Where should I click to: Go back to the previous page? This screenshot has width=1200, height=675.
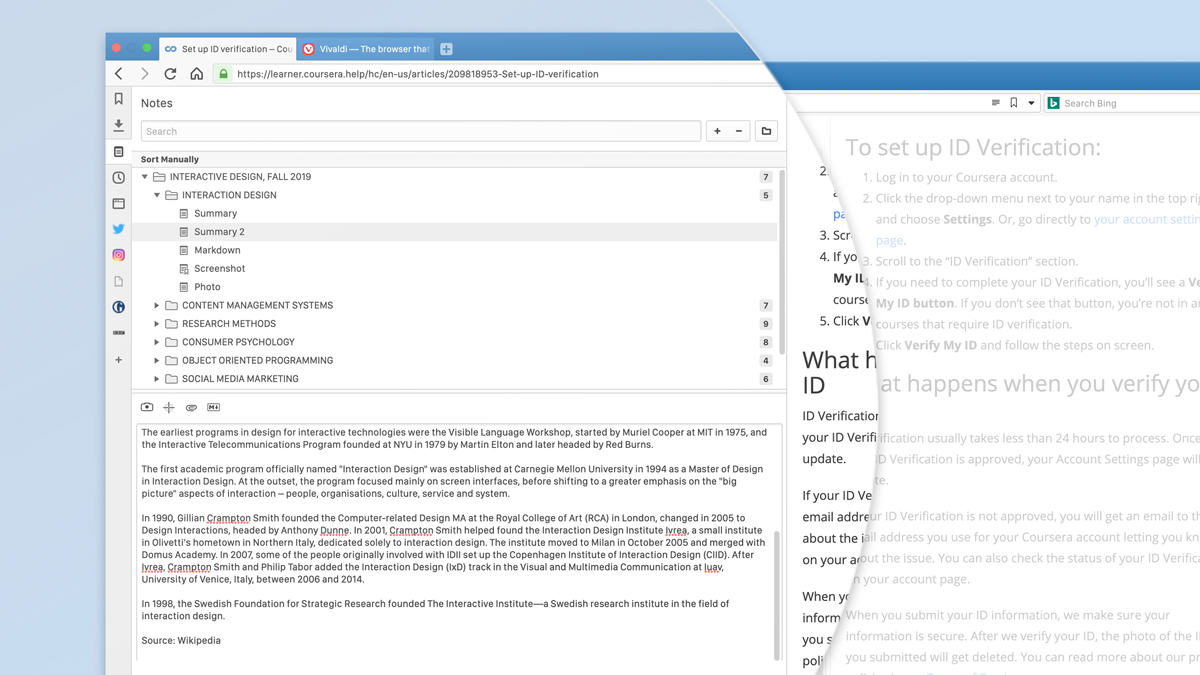(119, 74)
